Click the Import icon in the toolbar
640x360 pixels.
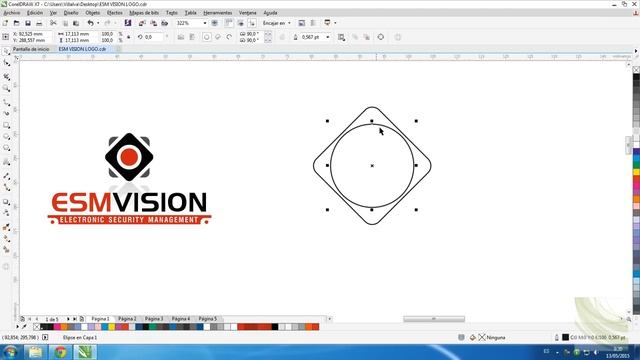142,23
